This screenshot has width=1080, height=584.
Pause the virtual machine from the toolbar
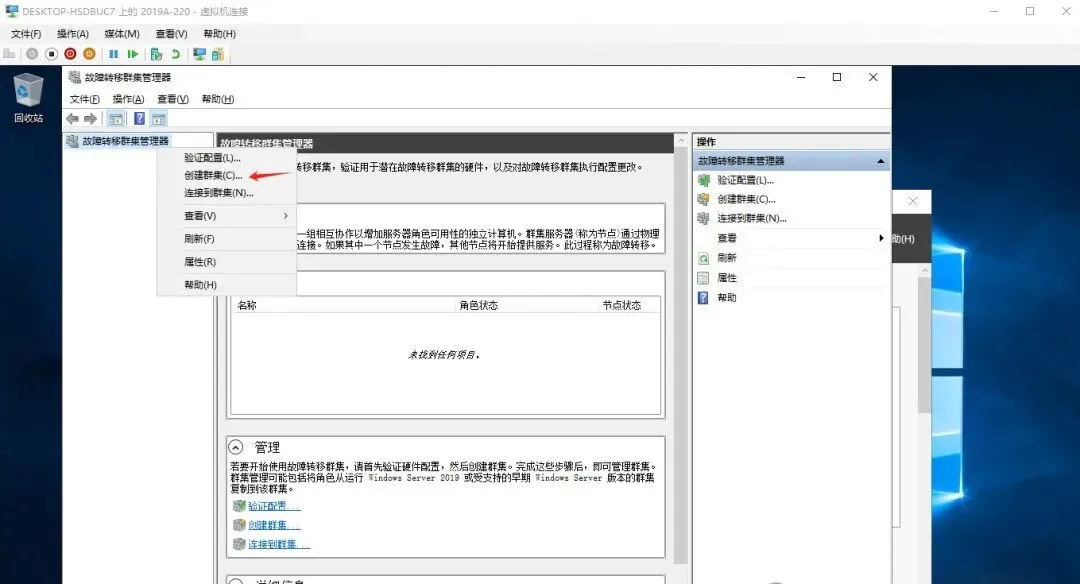point(114,54)
